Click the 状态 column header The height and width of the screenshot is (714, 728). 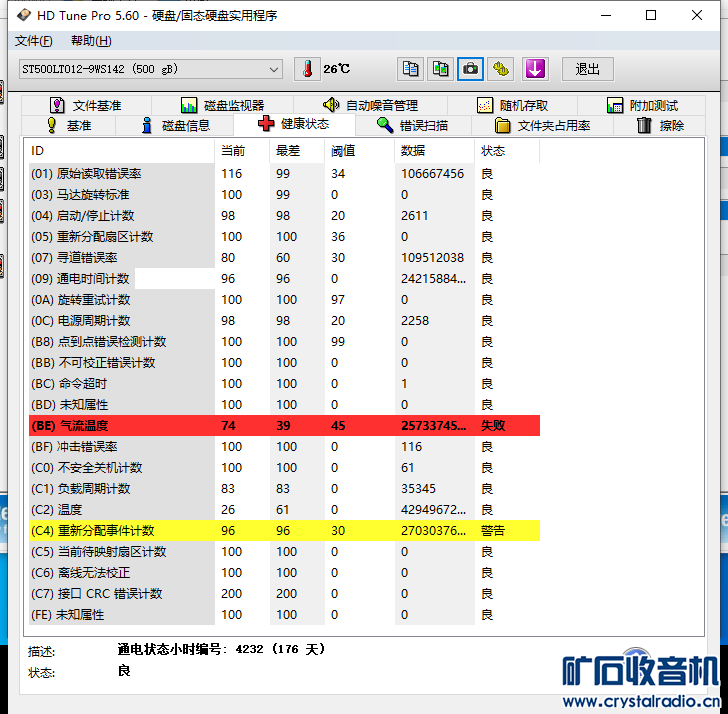pos(507,151)
